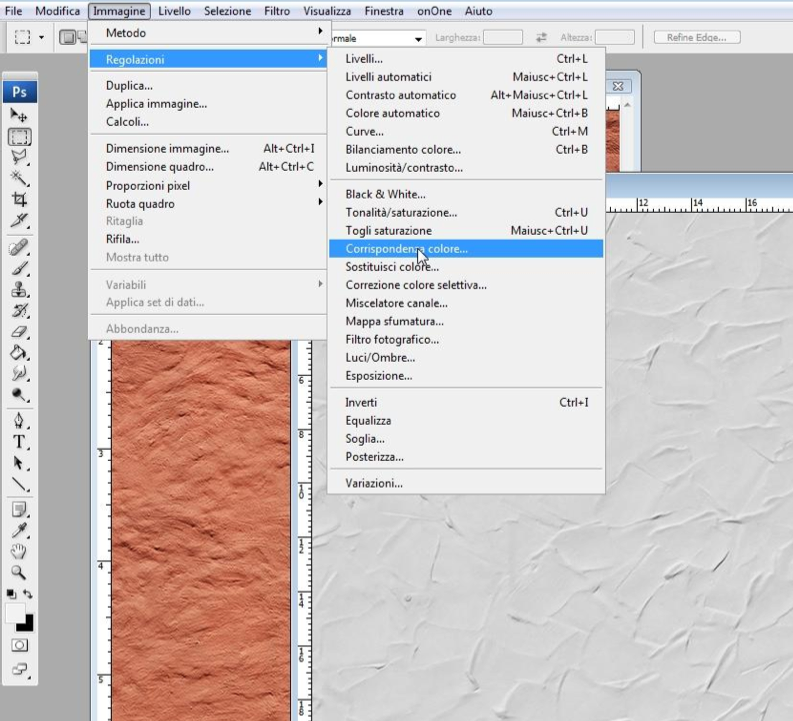Toggle Quick Mask mode

(x=19, y=645)
